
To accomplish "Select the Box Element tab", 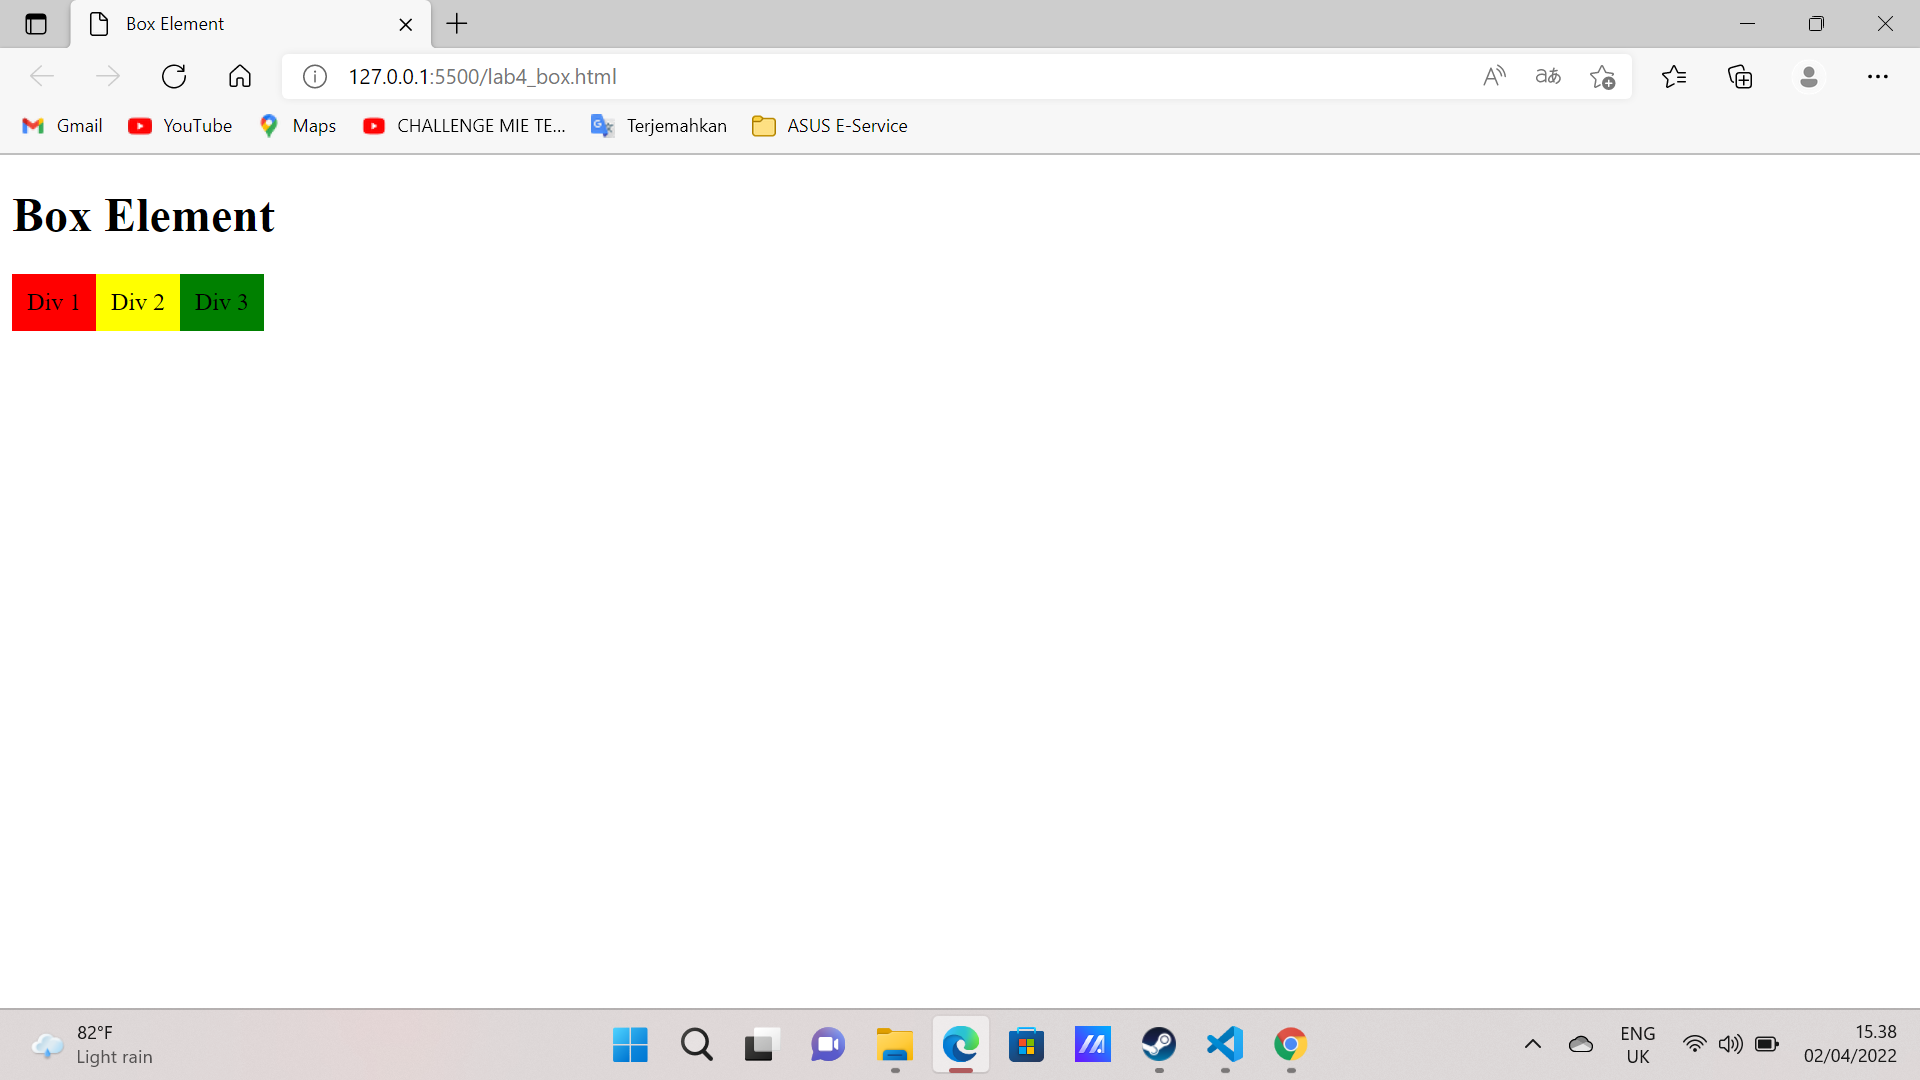I will tap(230, 24).
